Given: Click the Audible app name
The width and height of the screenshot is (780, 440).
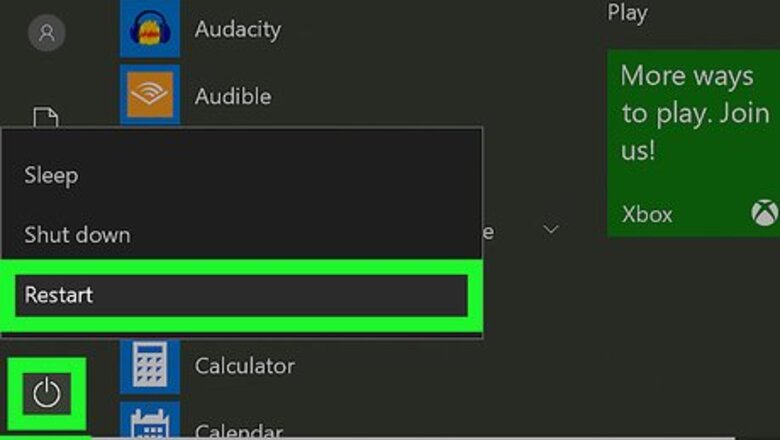Looking at the screenshot, I should pos(233,96).
